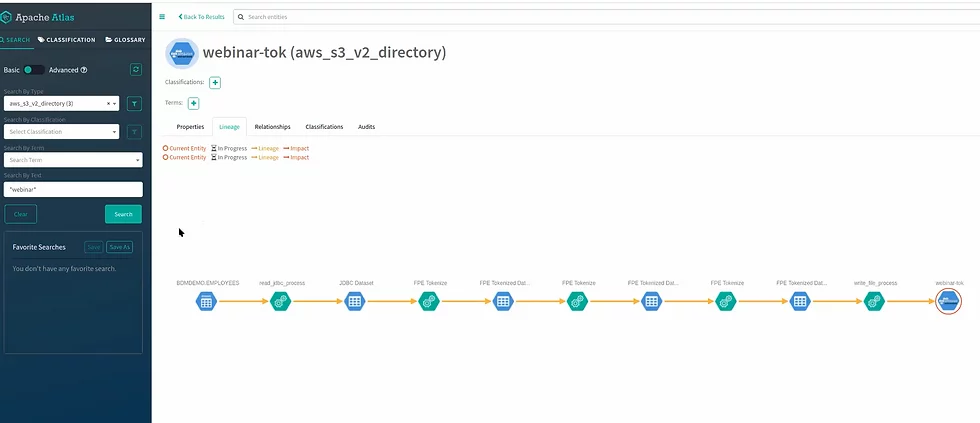Open the Lineage tab
980x423 pixels.
229,127
